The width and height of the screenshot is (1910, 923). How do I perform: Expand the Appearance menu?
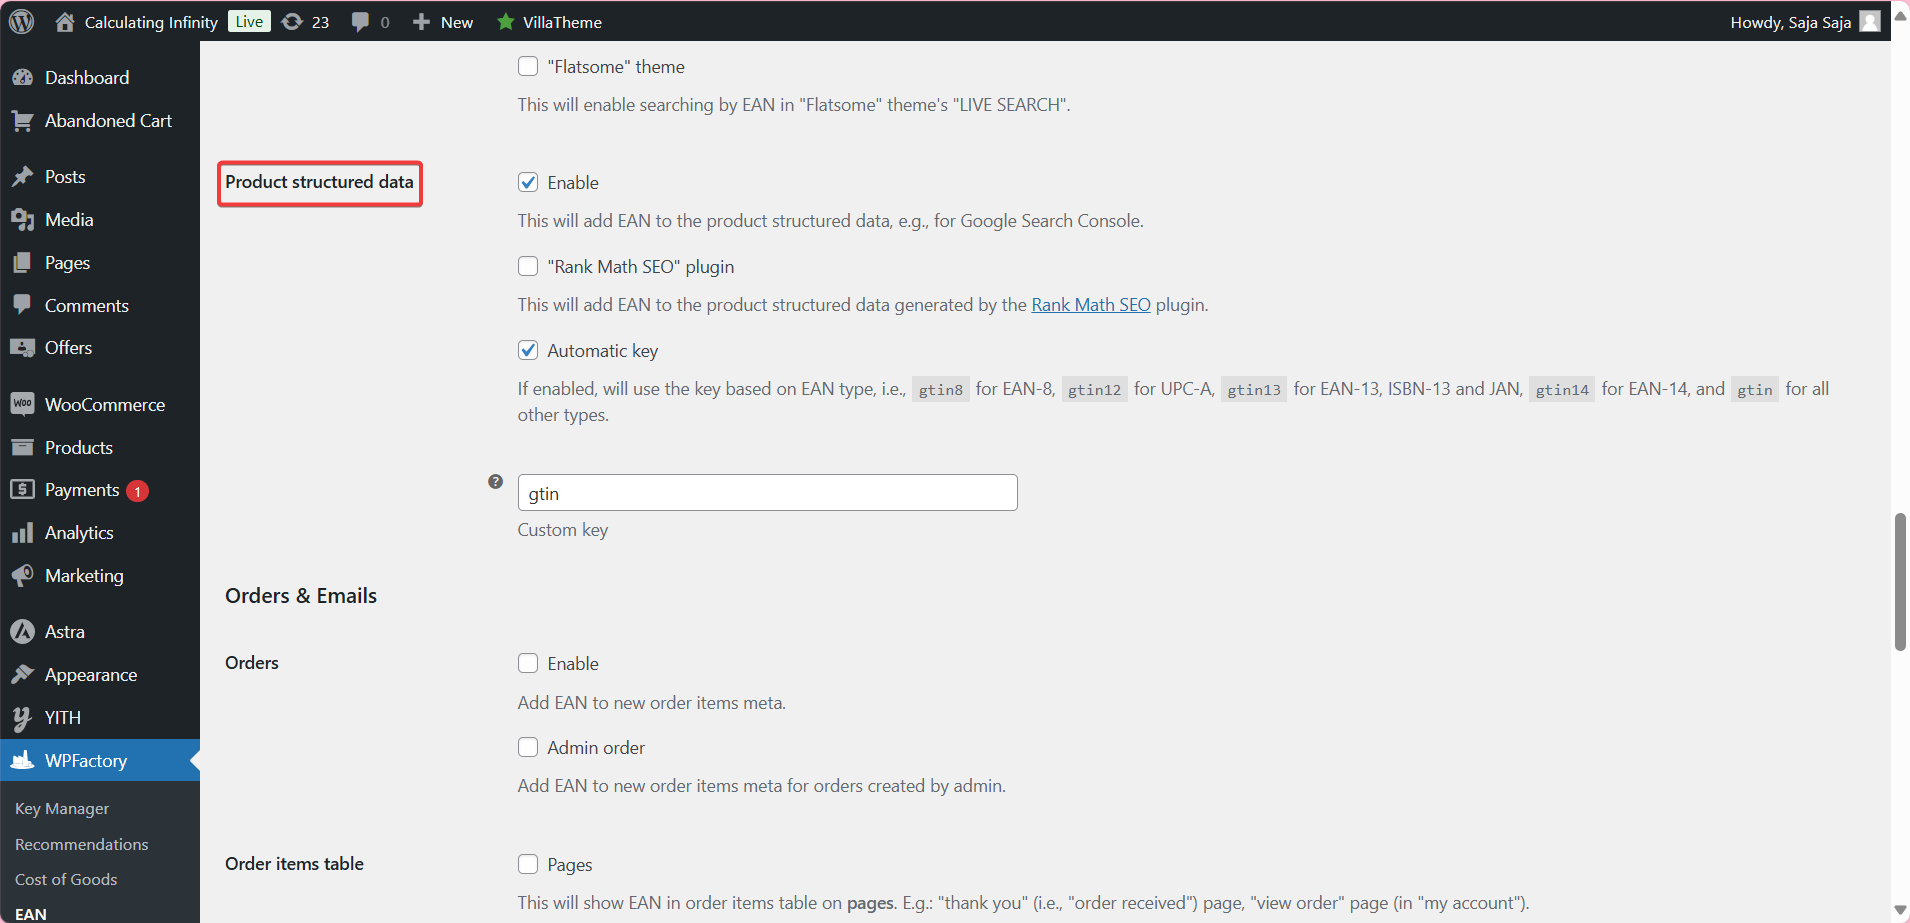[90, 674]
